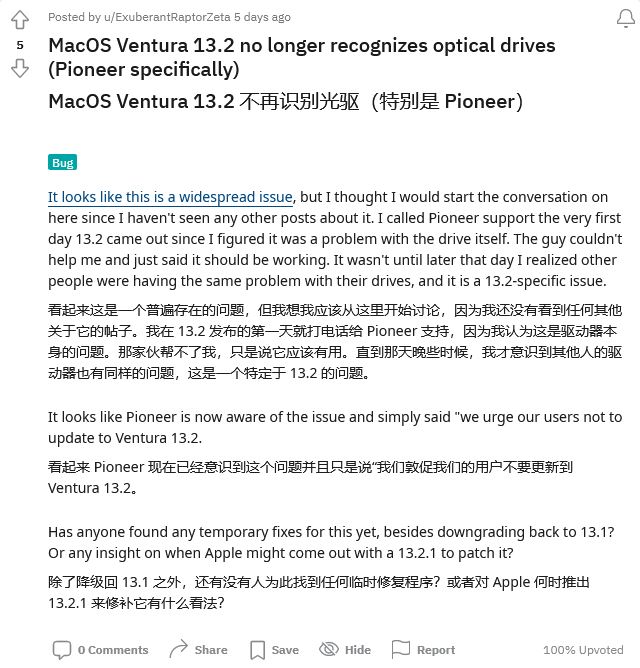640x668 pixels.
Task: Select the '100% Upvoted' text
Action: point(583,650)
